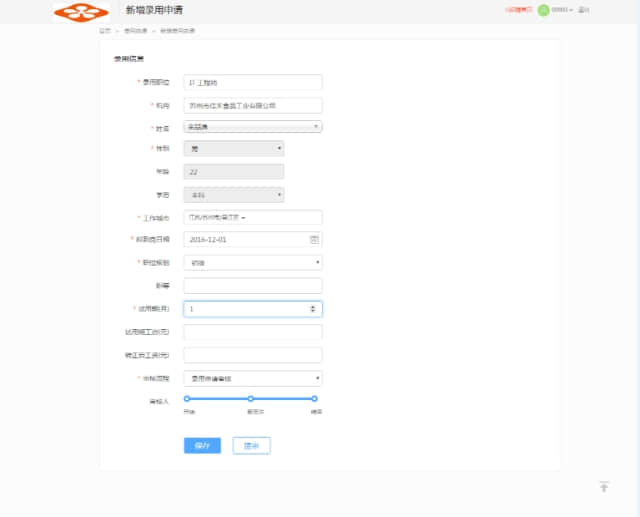Screen dimensions: 640x517
Task: Open the username menu in header
Action: point(562,10)
